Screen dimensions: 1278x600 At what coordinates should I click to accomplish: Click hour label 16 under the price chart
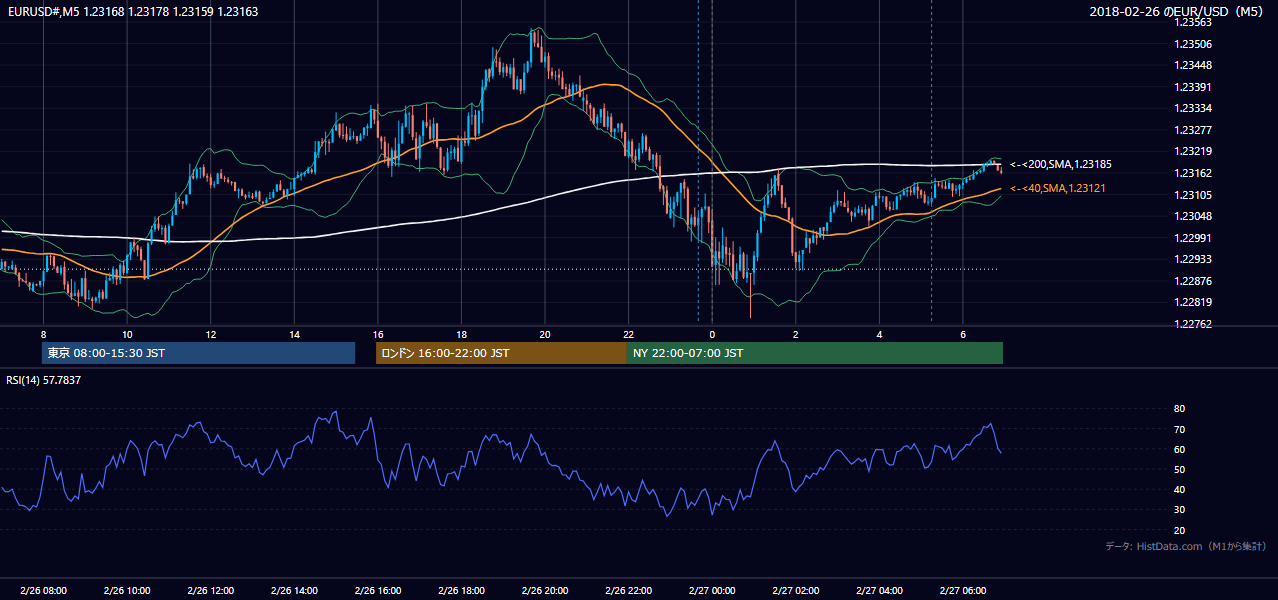tap(377, 334)
